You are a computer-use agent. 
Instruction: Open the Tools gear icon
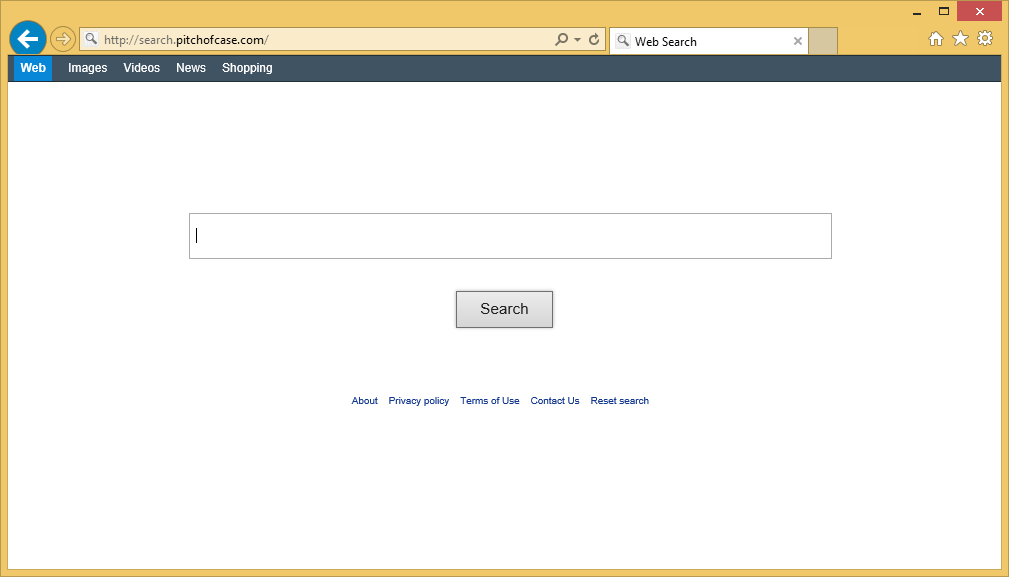[985, 39]
